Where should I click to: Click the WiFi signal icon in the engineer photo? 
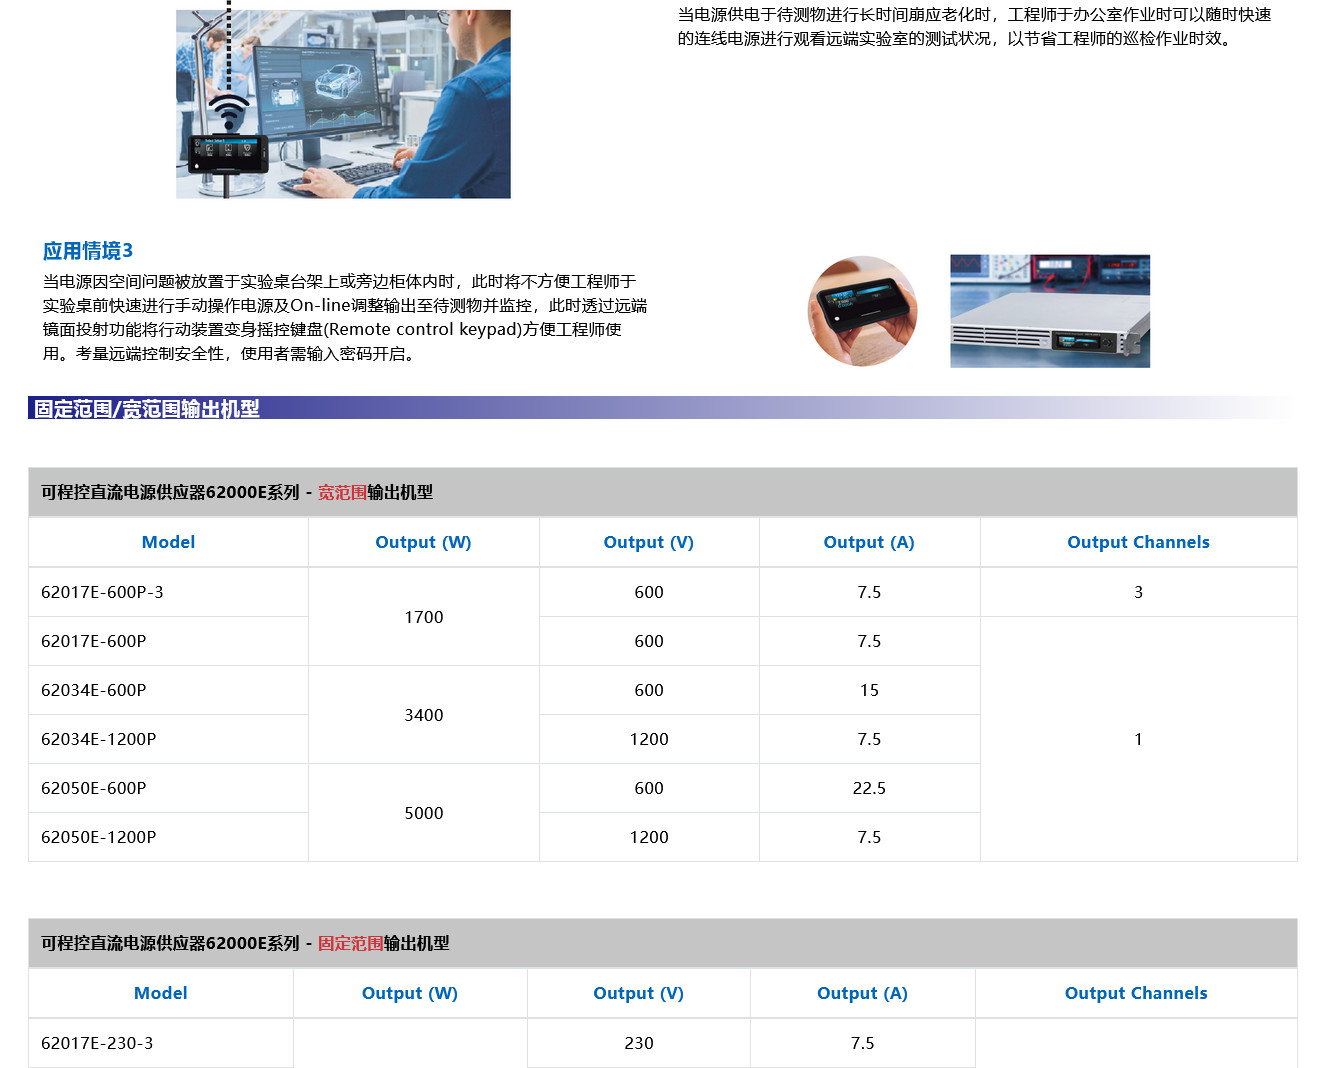(x=229, y=112)
